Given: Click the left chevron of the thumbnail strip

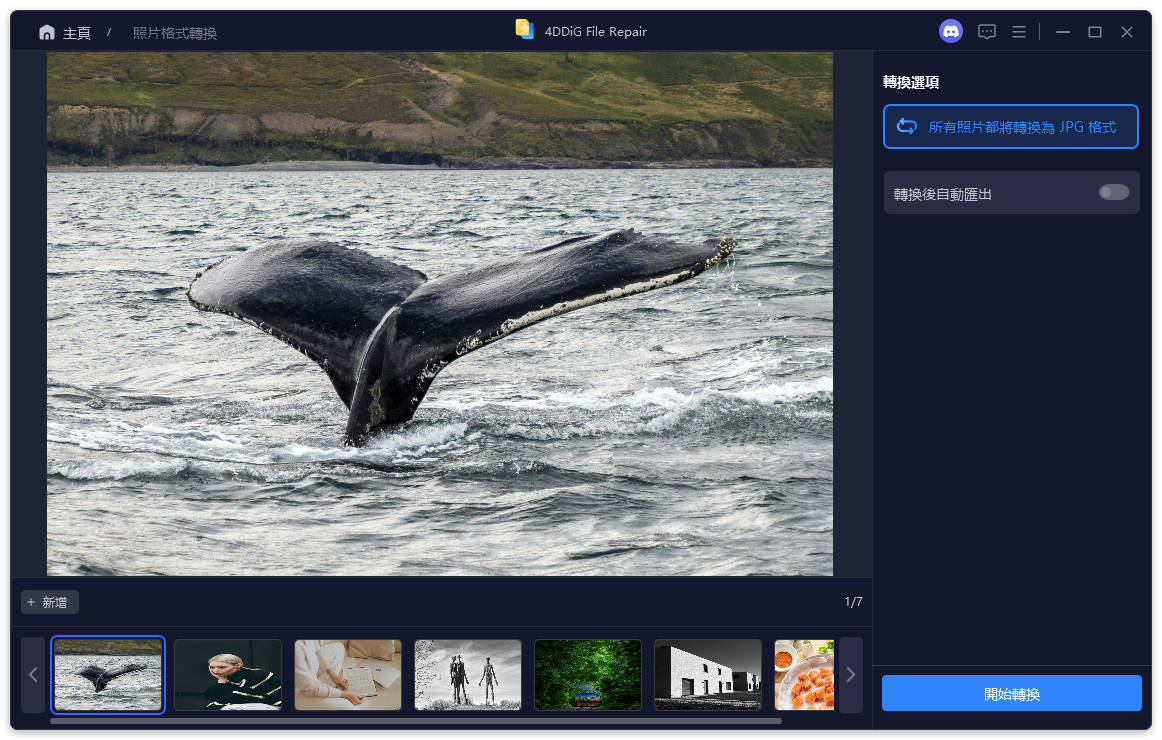Looking at the screenshot, I should click(x=33, y=675).
